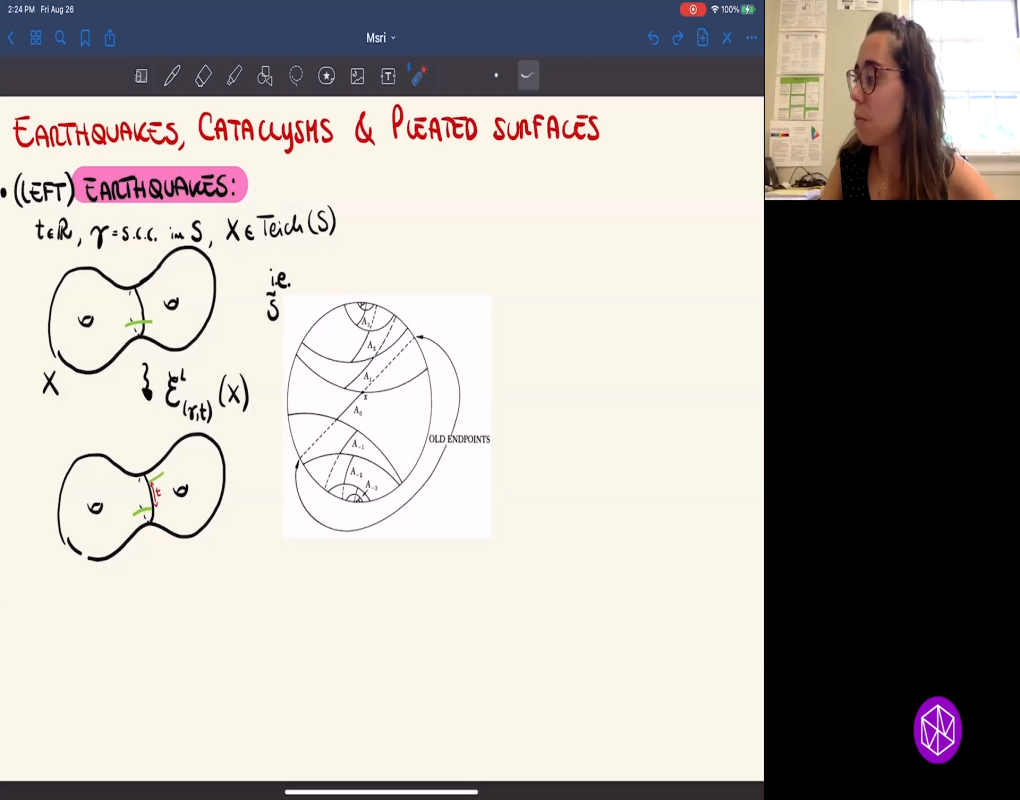Activate the laser pointer pen
Viewport: 1020px width, 800px height.
point(417,76)
